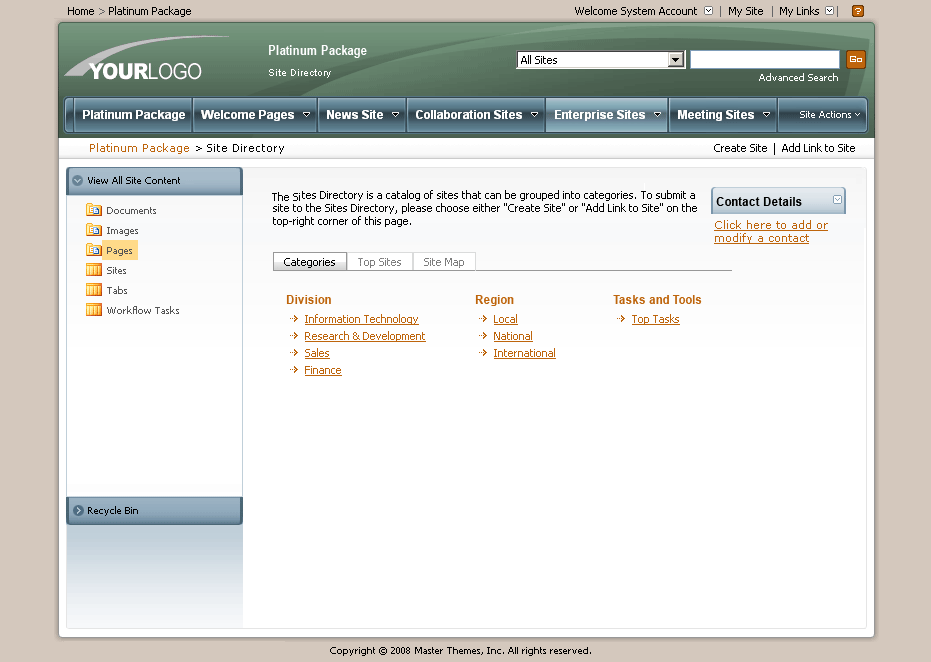
Task: View the Site Map tab
Action: 444,261
